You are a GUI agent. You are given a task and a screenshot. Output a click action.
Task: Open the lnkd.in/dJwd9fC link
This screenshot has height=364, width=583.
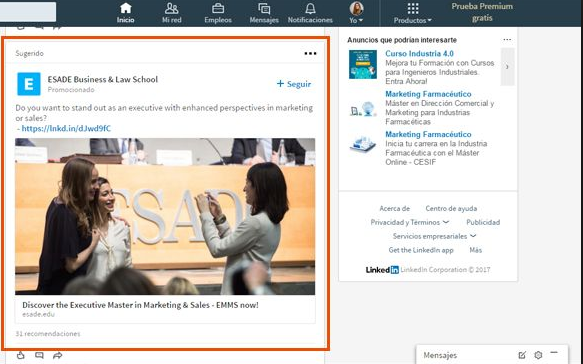click(x=66, y=129)
